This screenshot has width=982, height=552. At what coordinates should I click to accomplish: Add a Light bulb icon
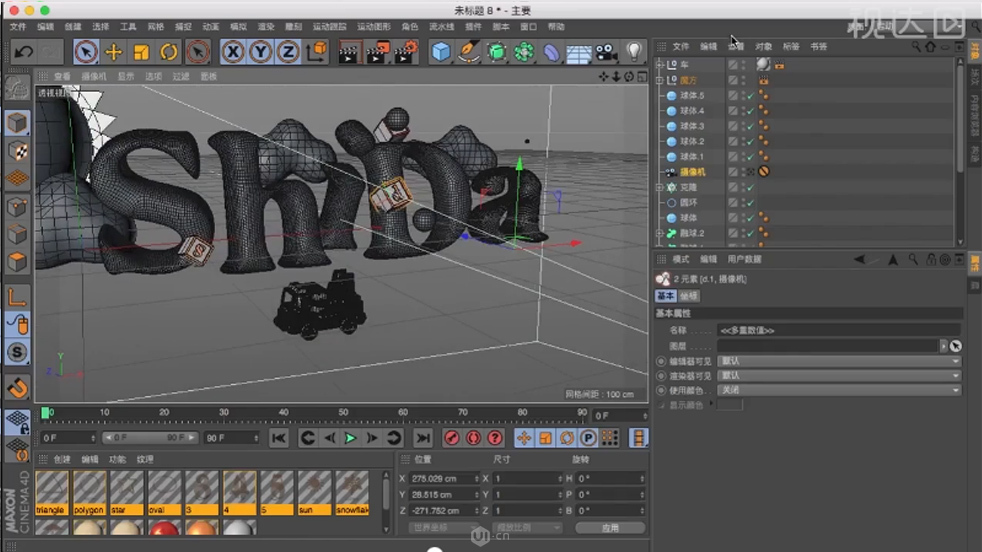tap(634, 51)
